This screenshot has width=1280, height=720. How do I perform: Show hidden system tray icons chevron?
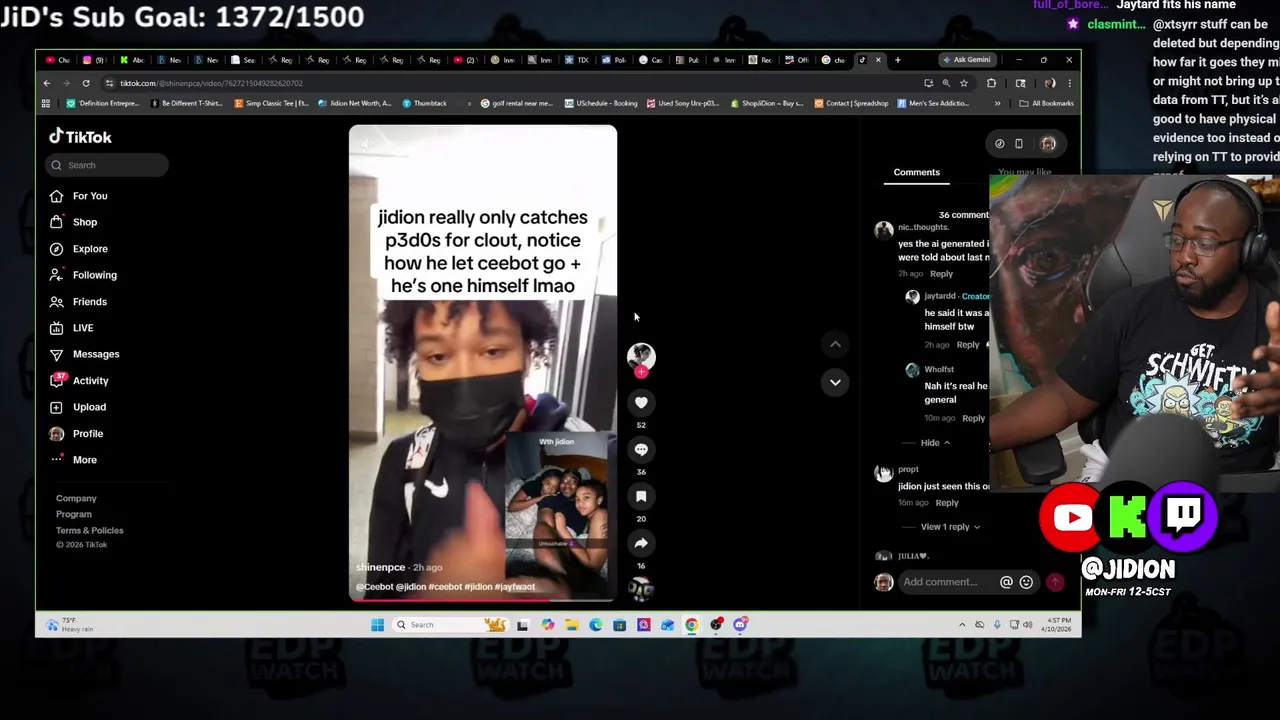click(962, 625)
